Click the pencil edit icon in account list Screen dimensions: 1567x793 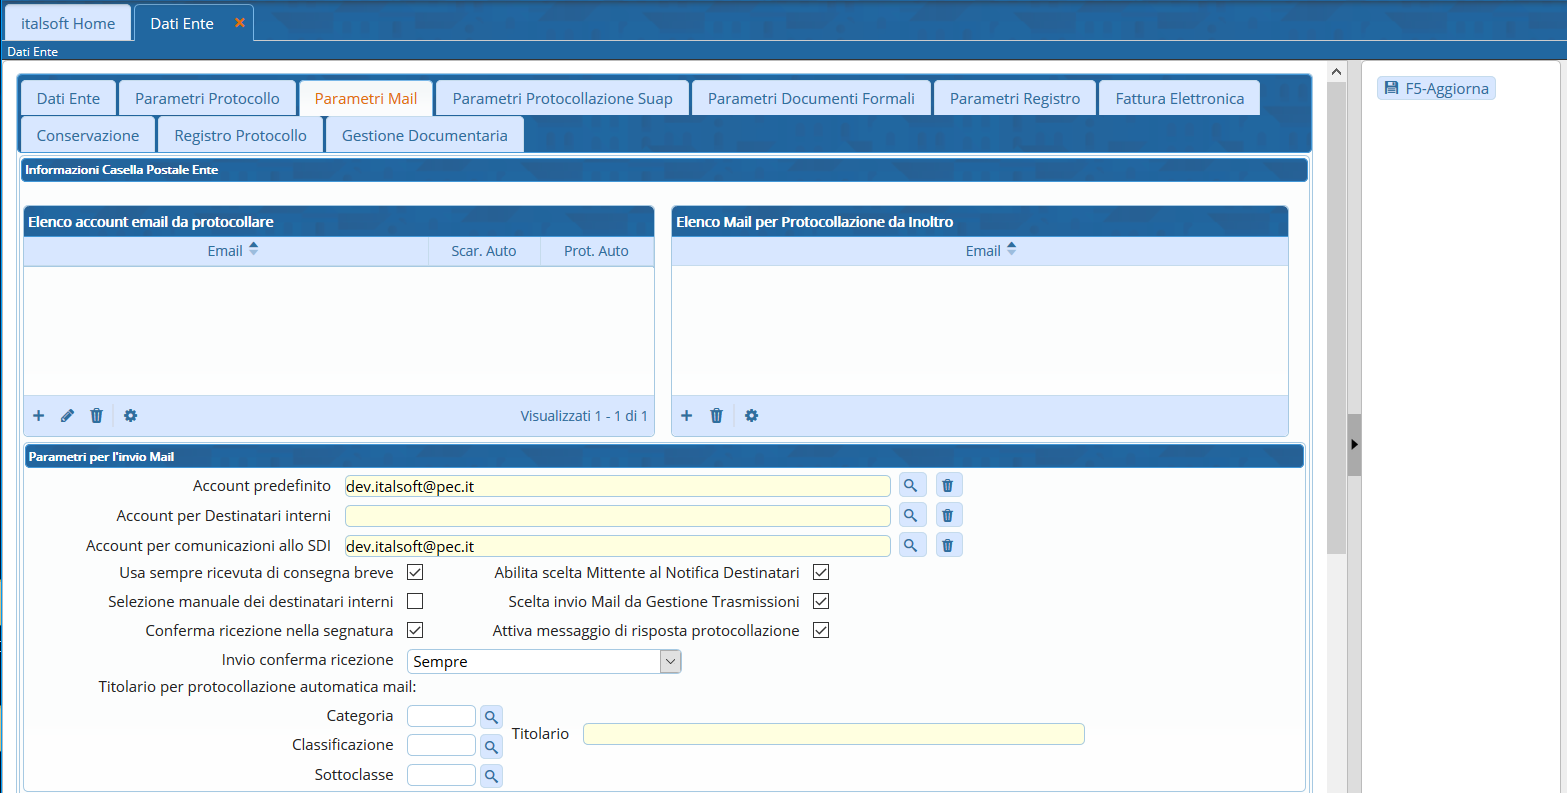pos(68,416)
